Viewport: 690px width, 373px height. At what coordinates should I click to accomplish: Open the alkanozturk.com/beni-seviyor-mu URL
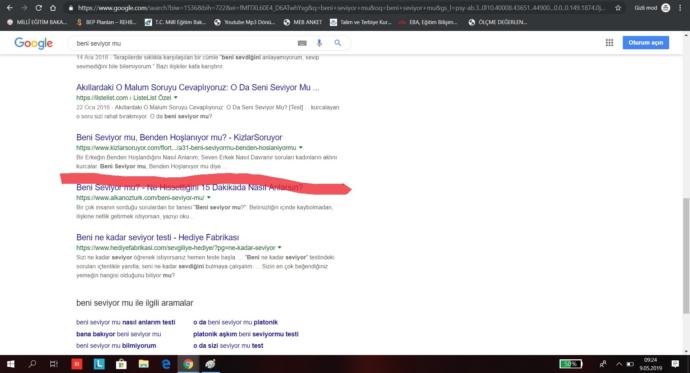coord(140,197)
